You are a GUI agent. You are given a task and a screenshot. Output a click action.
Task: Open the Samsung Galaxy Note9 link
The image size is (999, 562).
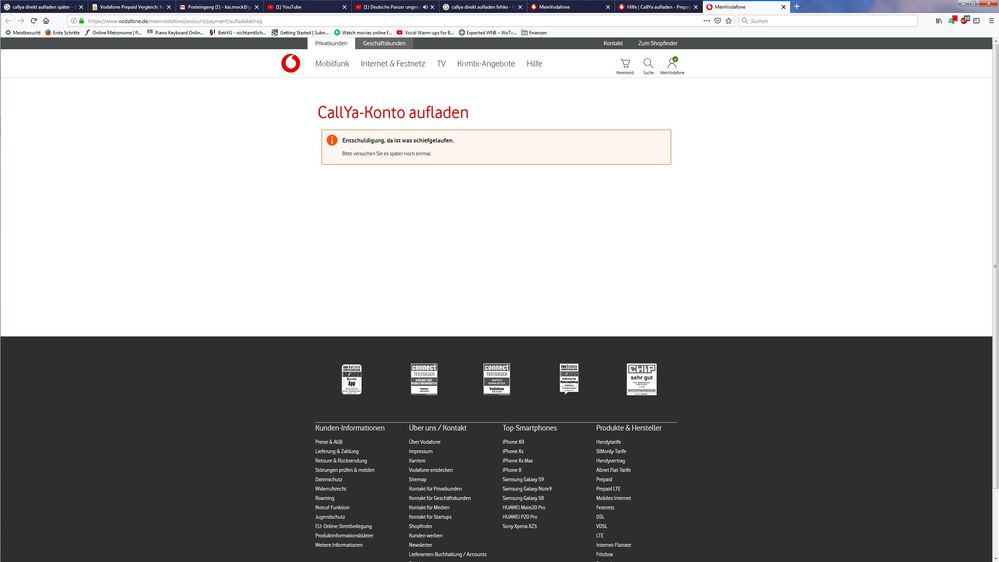[527, 489]
